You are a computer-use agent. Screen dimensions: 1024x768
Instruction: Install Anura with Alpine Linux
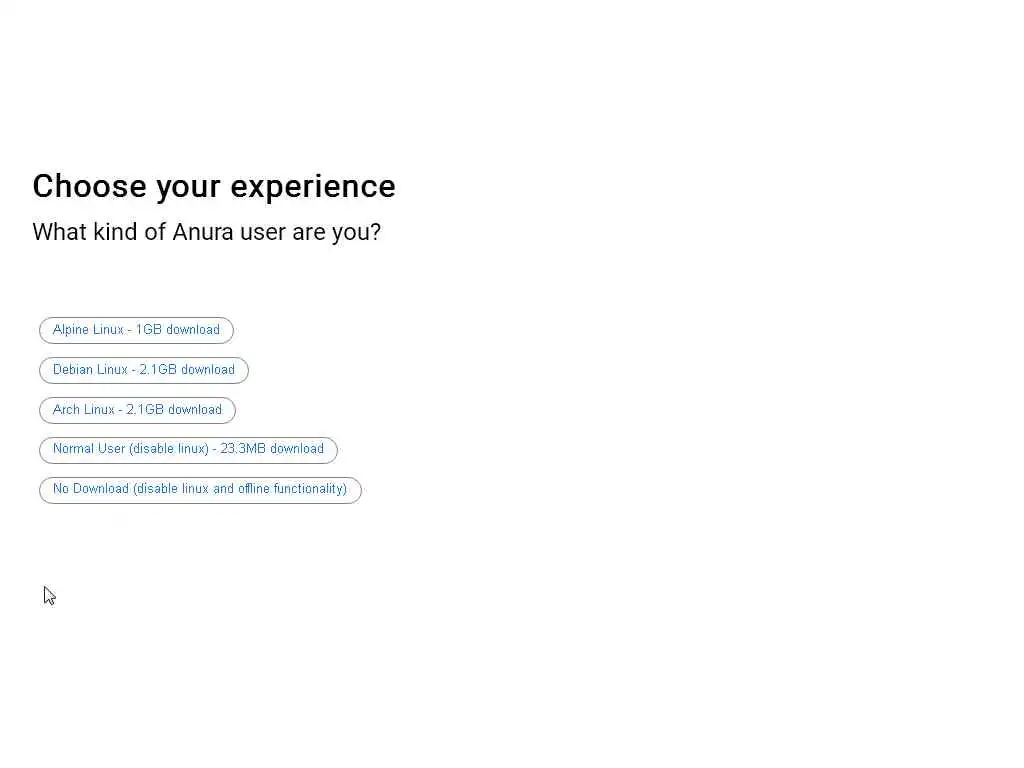pos(136,330)
